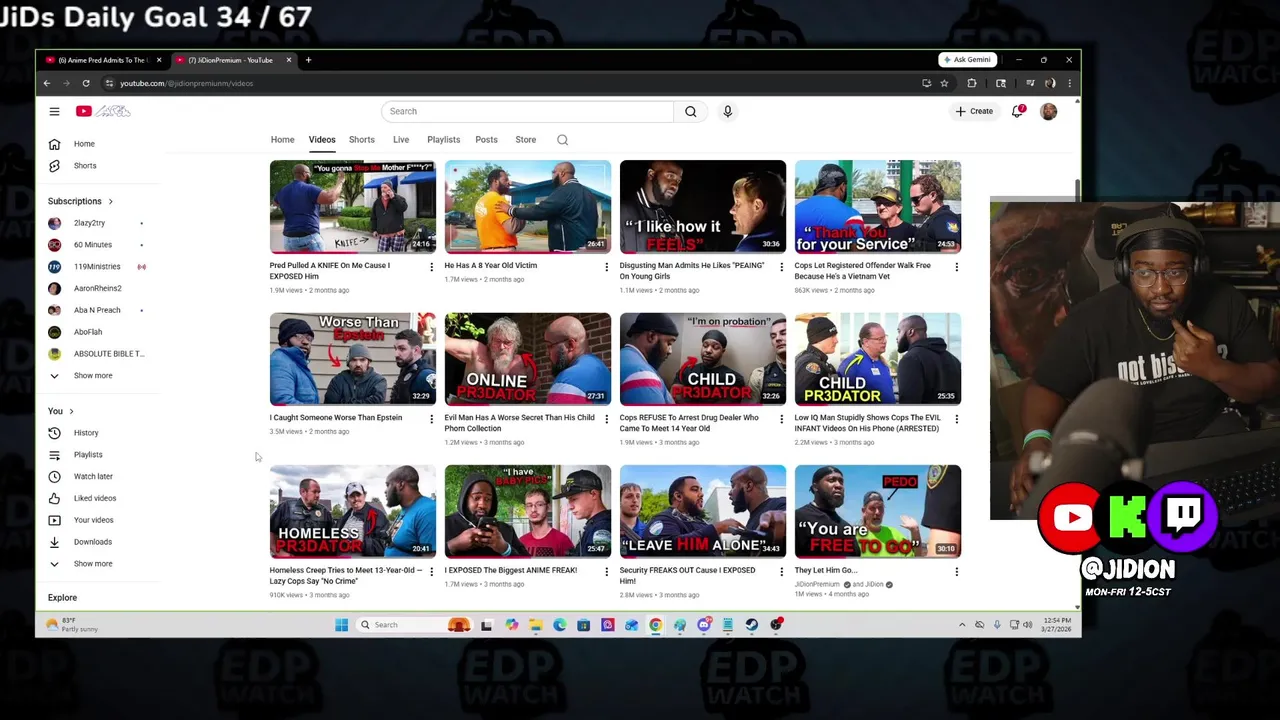Click the Create button
The width and height of the screenshot is (1280, 720).
(x=974, y=111)
